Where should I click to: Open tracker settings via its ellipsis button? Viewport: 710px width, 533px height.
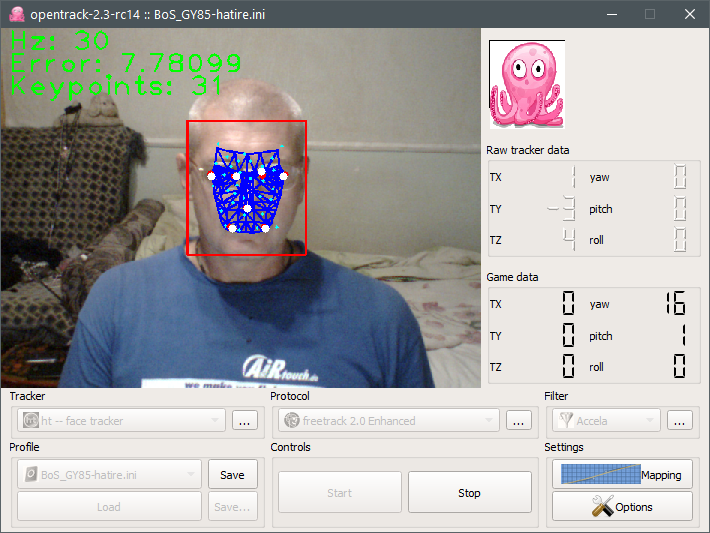point(245,421)
